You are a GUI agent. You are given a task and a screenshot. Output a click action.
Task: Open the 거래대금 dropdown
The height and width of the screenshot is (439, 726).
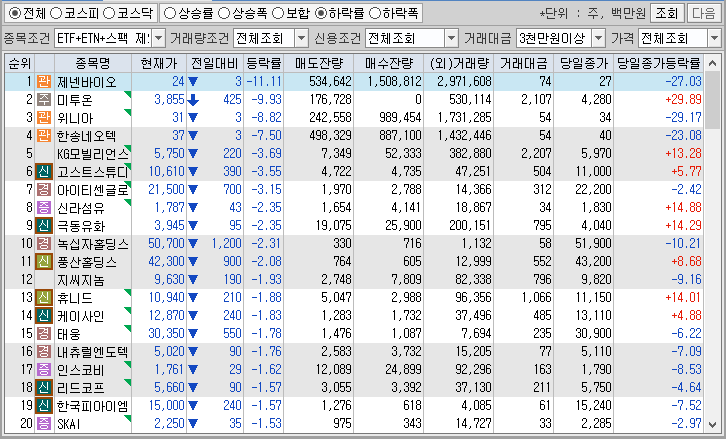[599, 38]
